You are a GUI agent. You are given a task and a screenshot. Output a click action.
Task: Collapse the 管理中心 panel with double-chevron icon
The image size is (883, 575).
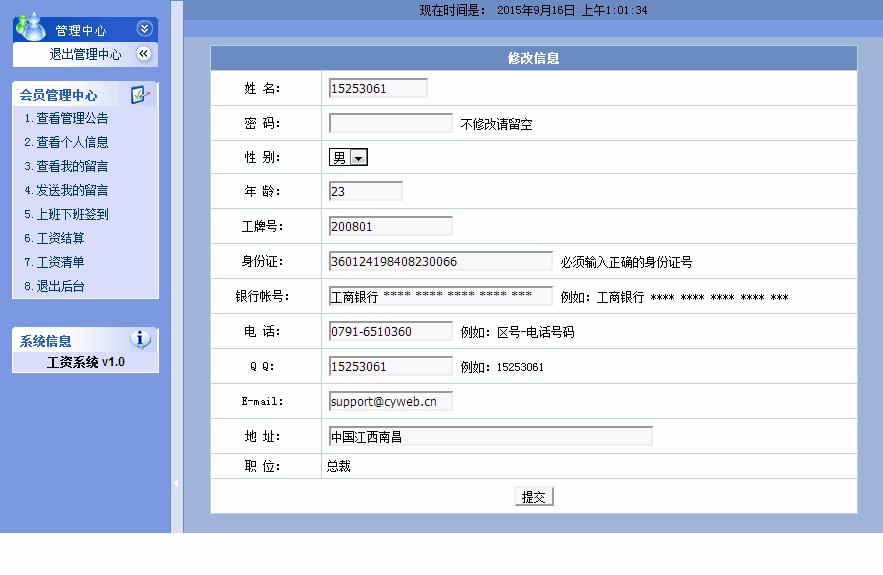144,28
